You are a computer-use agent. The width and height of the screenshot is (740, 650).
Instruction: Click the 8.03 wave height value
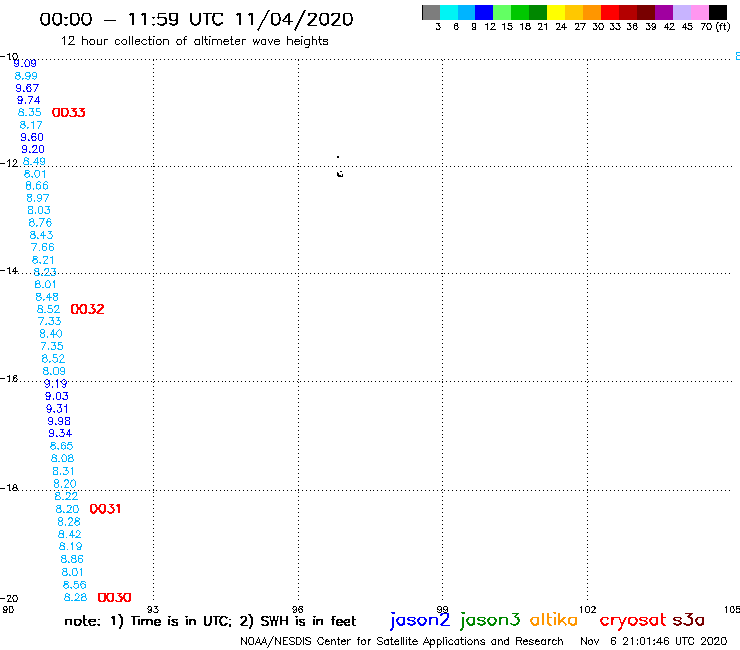(x=39, y=211)
